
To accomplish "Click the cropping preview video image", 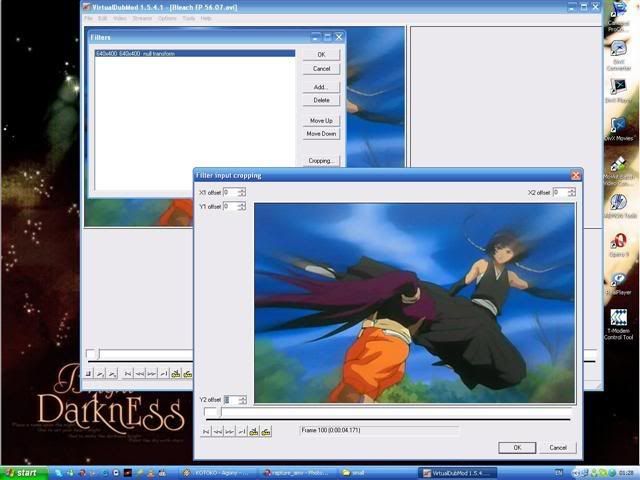I will point(415,303).
